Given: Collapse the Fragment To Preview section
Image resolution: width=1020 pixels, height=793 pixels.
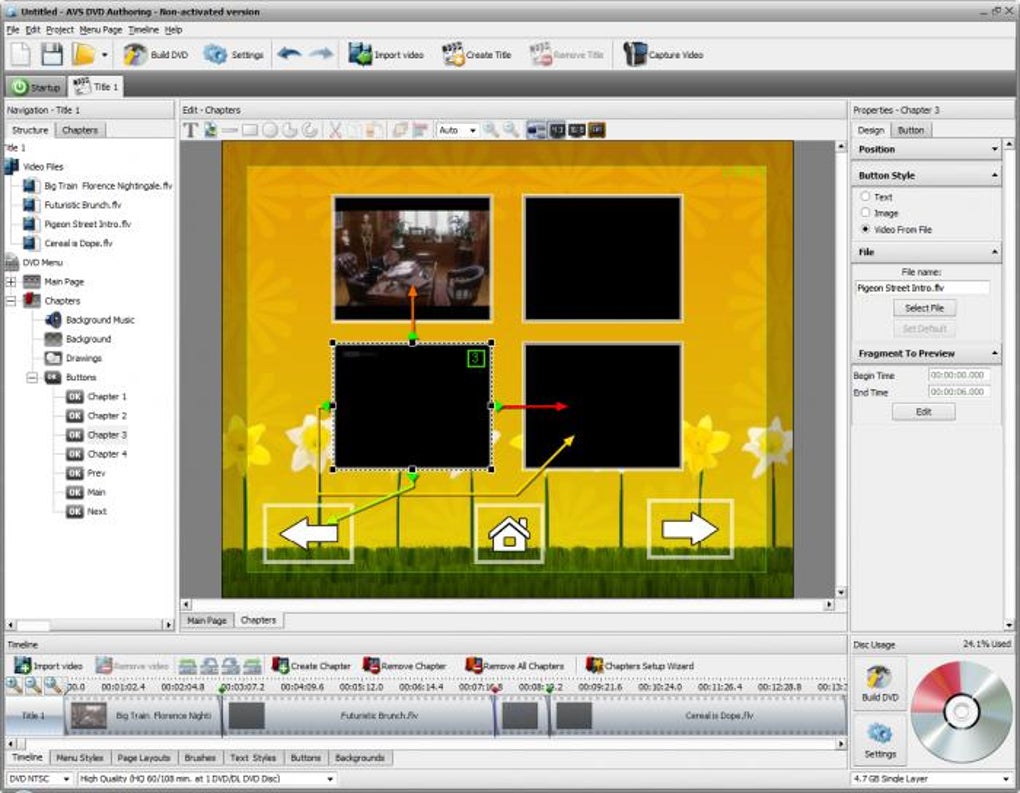Looking at the screenshot, I should (994, 353).
